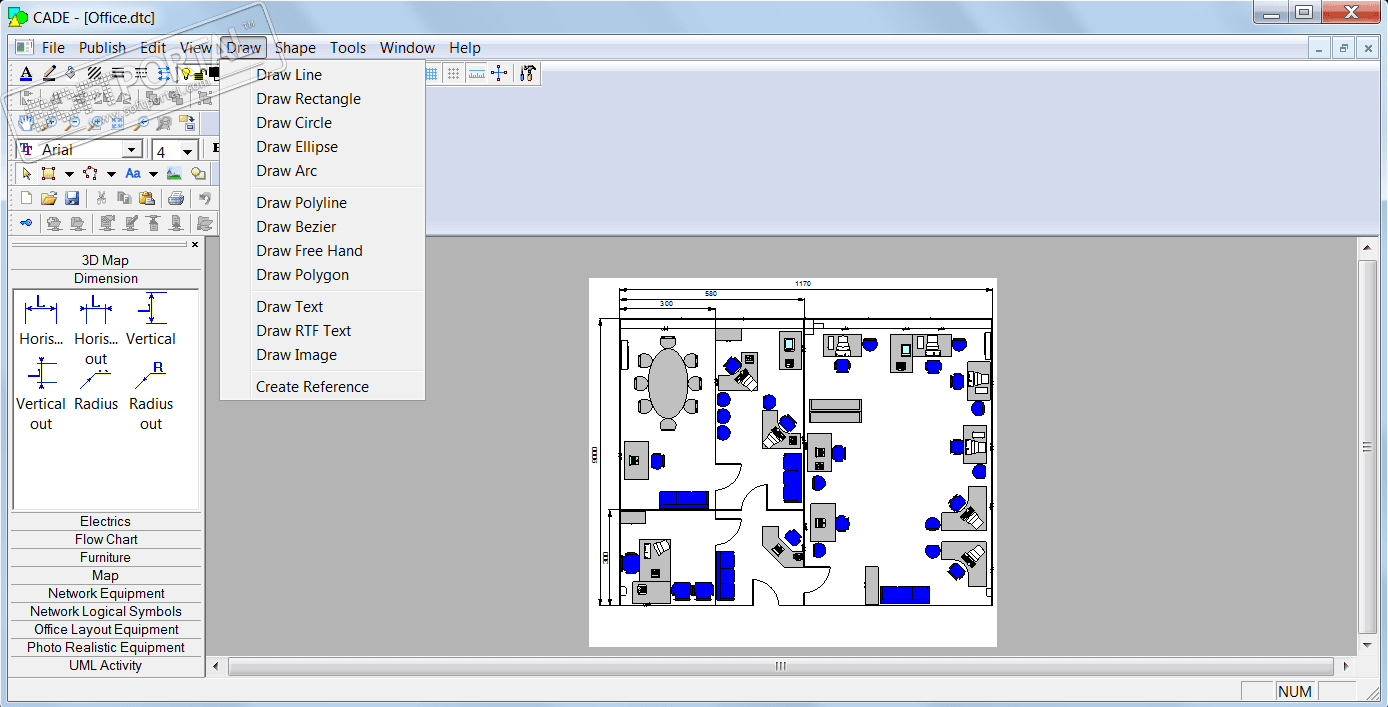Open the hammer and screwdriver settings icon
This screenshot has height=707, width=1388.
point(528,73)
